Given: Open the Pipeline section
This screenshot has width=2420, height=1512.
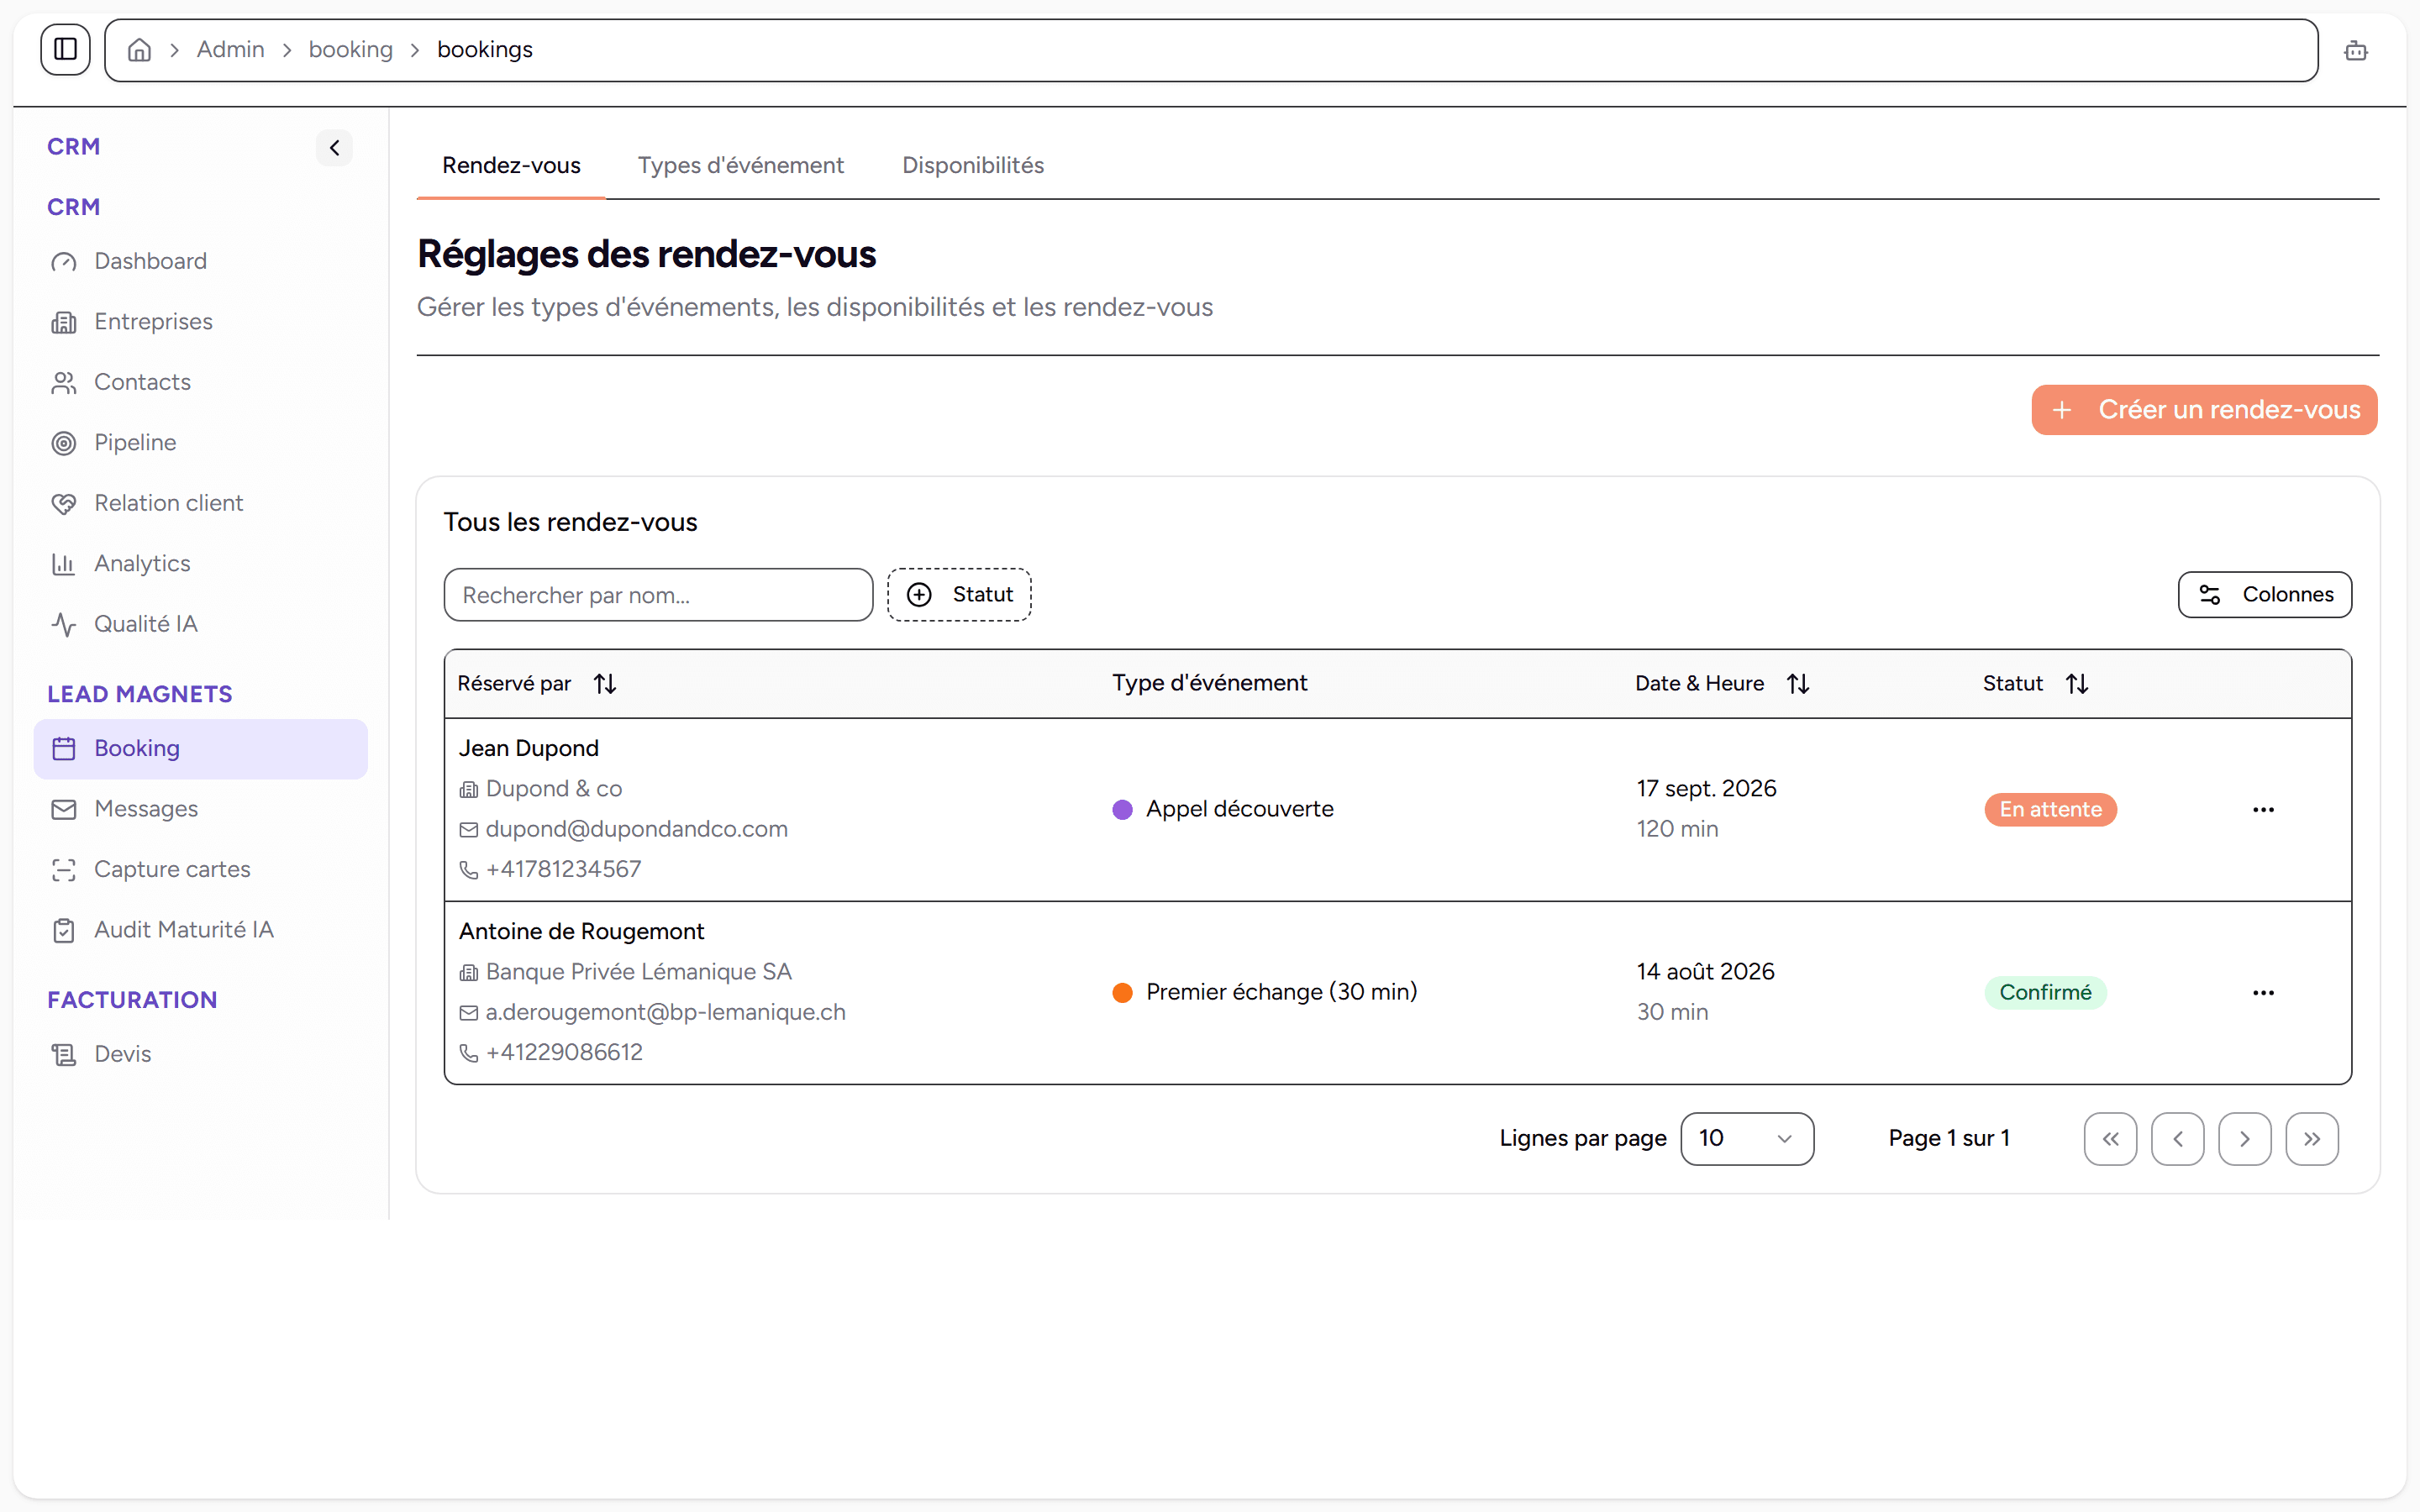Looking at the screenshot, I should 200,443.
